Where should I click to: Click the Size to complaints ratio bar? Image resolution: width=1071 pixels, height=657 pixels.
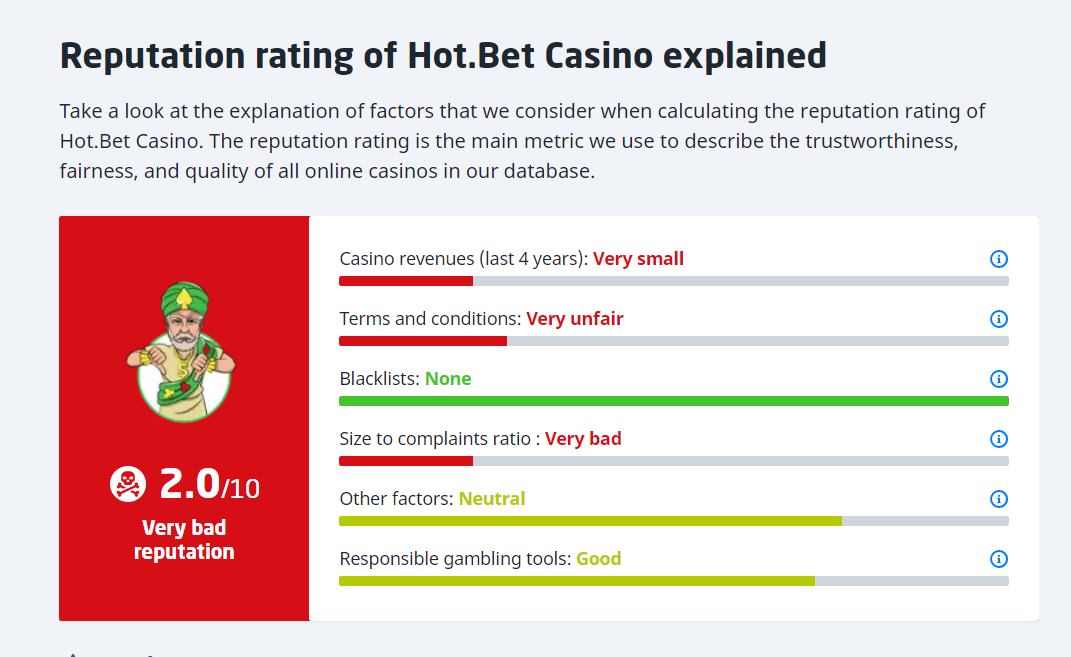coord(673,462)
